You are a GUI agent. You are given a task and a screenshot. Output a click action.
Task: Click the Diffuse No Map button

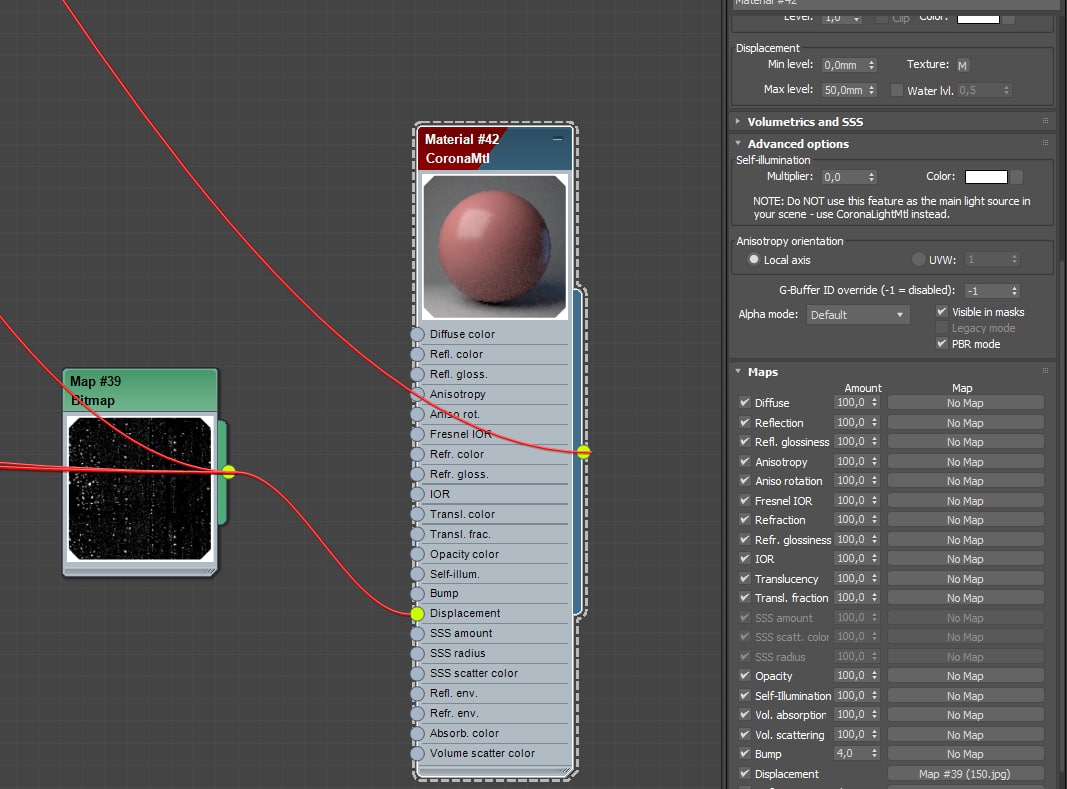(965, 403)
